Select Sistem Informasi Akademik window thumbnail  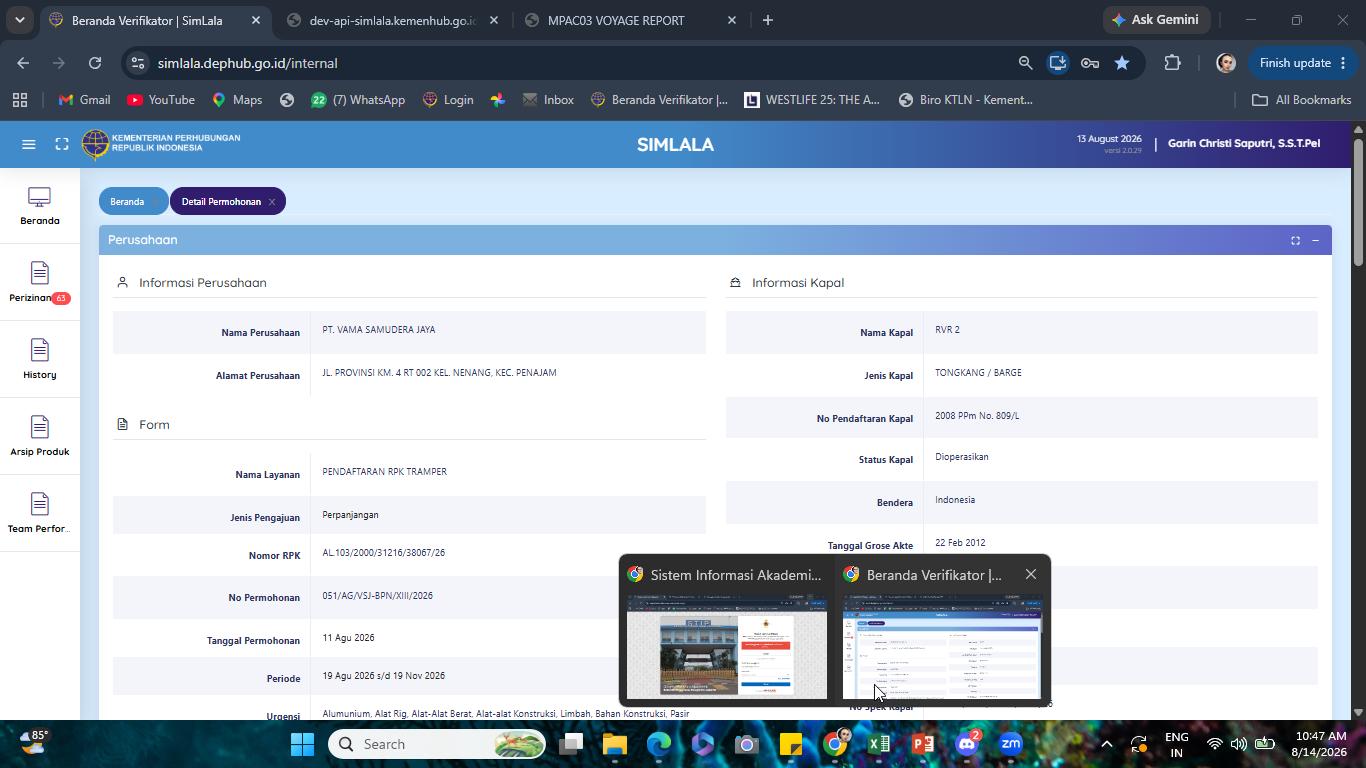click(727, 631)
